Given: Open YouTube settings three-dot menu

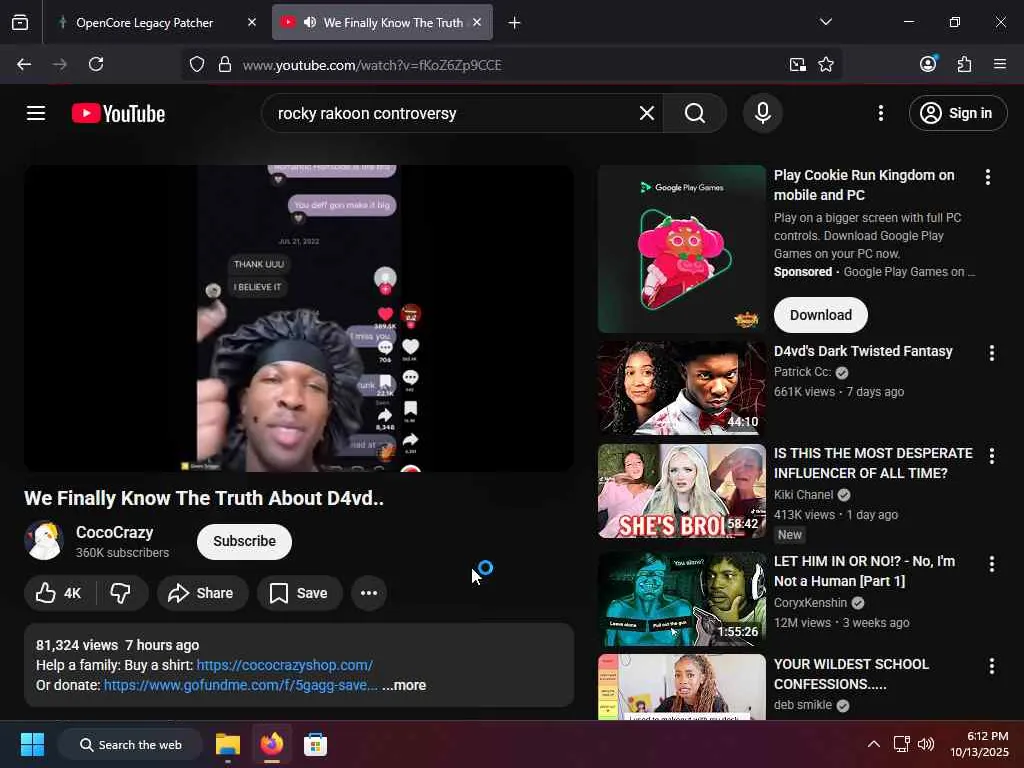Looking at the screenshot, I should [881, 114].
